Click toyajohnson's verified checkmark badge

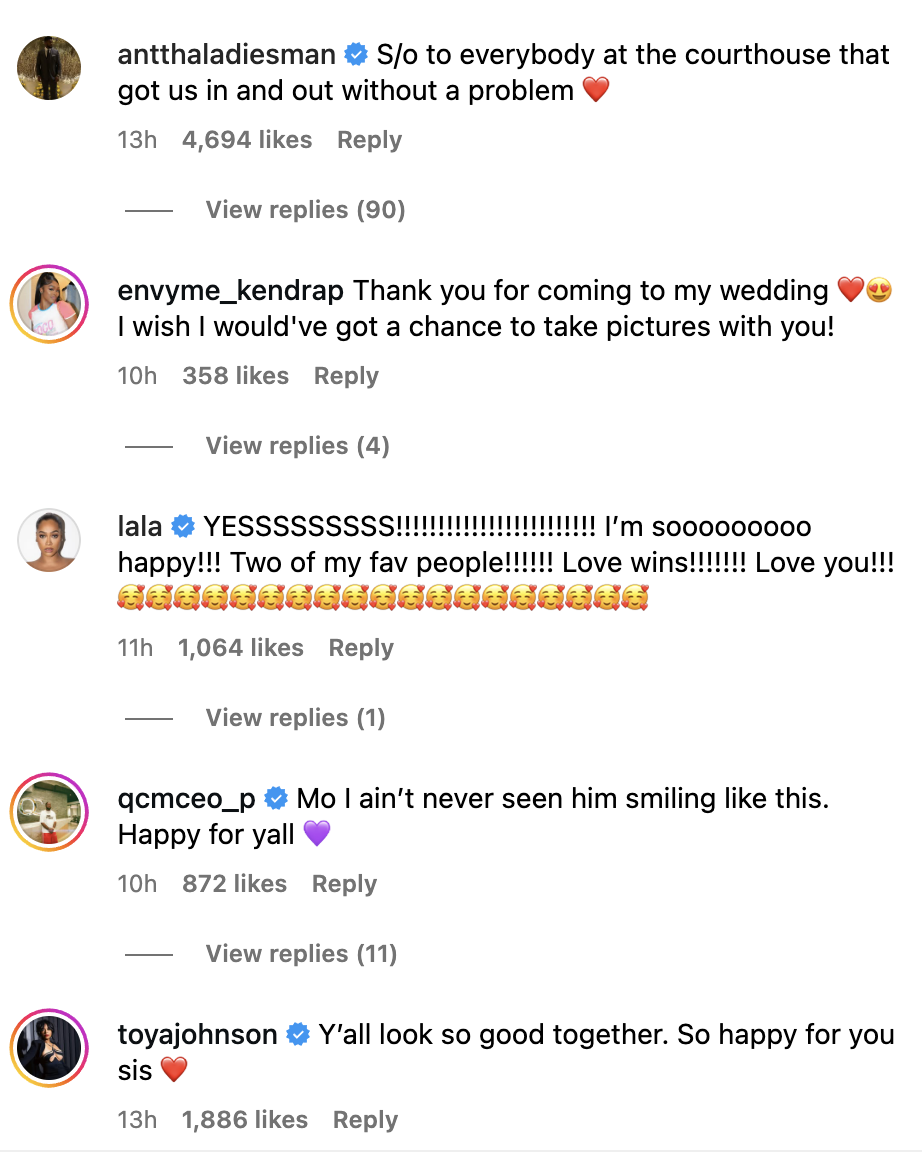[298, 1035]
